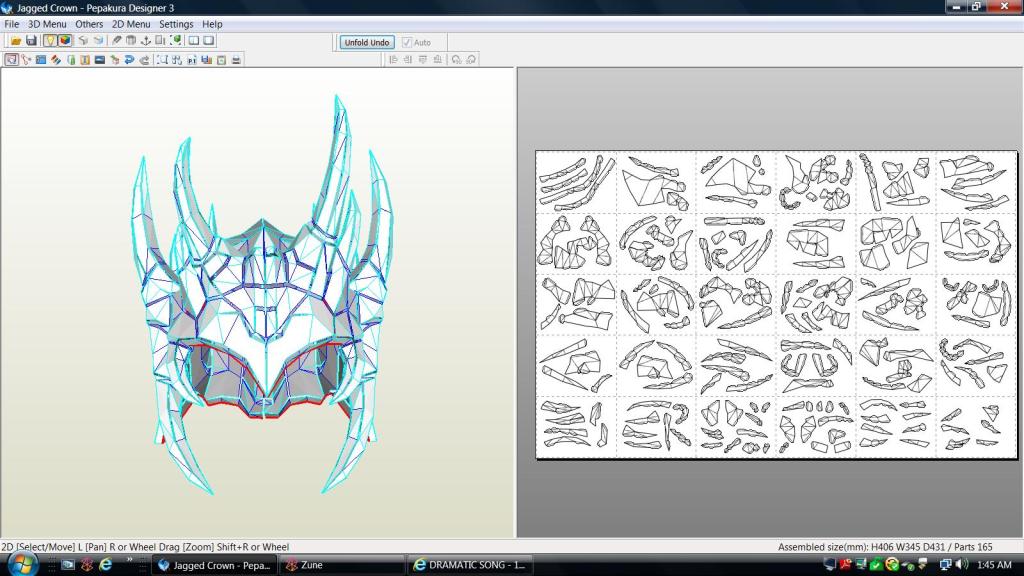Viewport: 1024px width, 576px height.
Task: Click the align right icon
Action: 408,59
